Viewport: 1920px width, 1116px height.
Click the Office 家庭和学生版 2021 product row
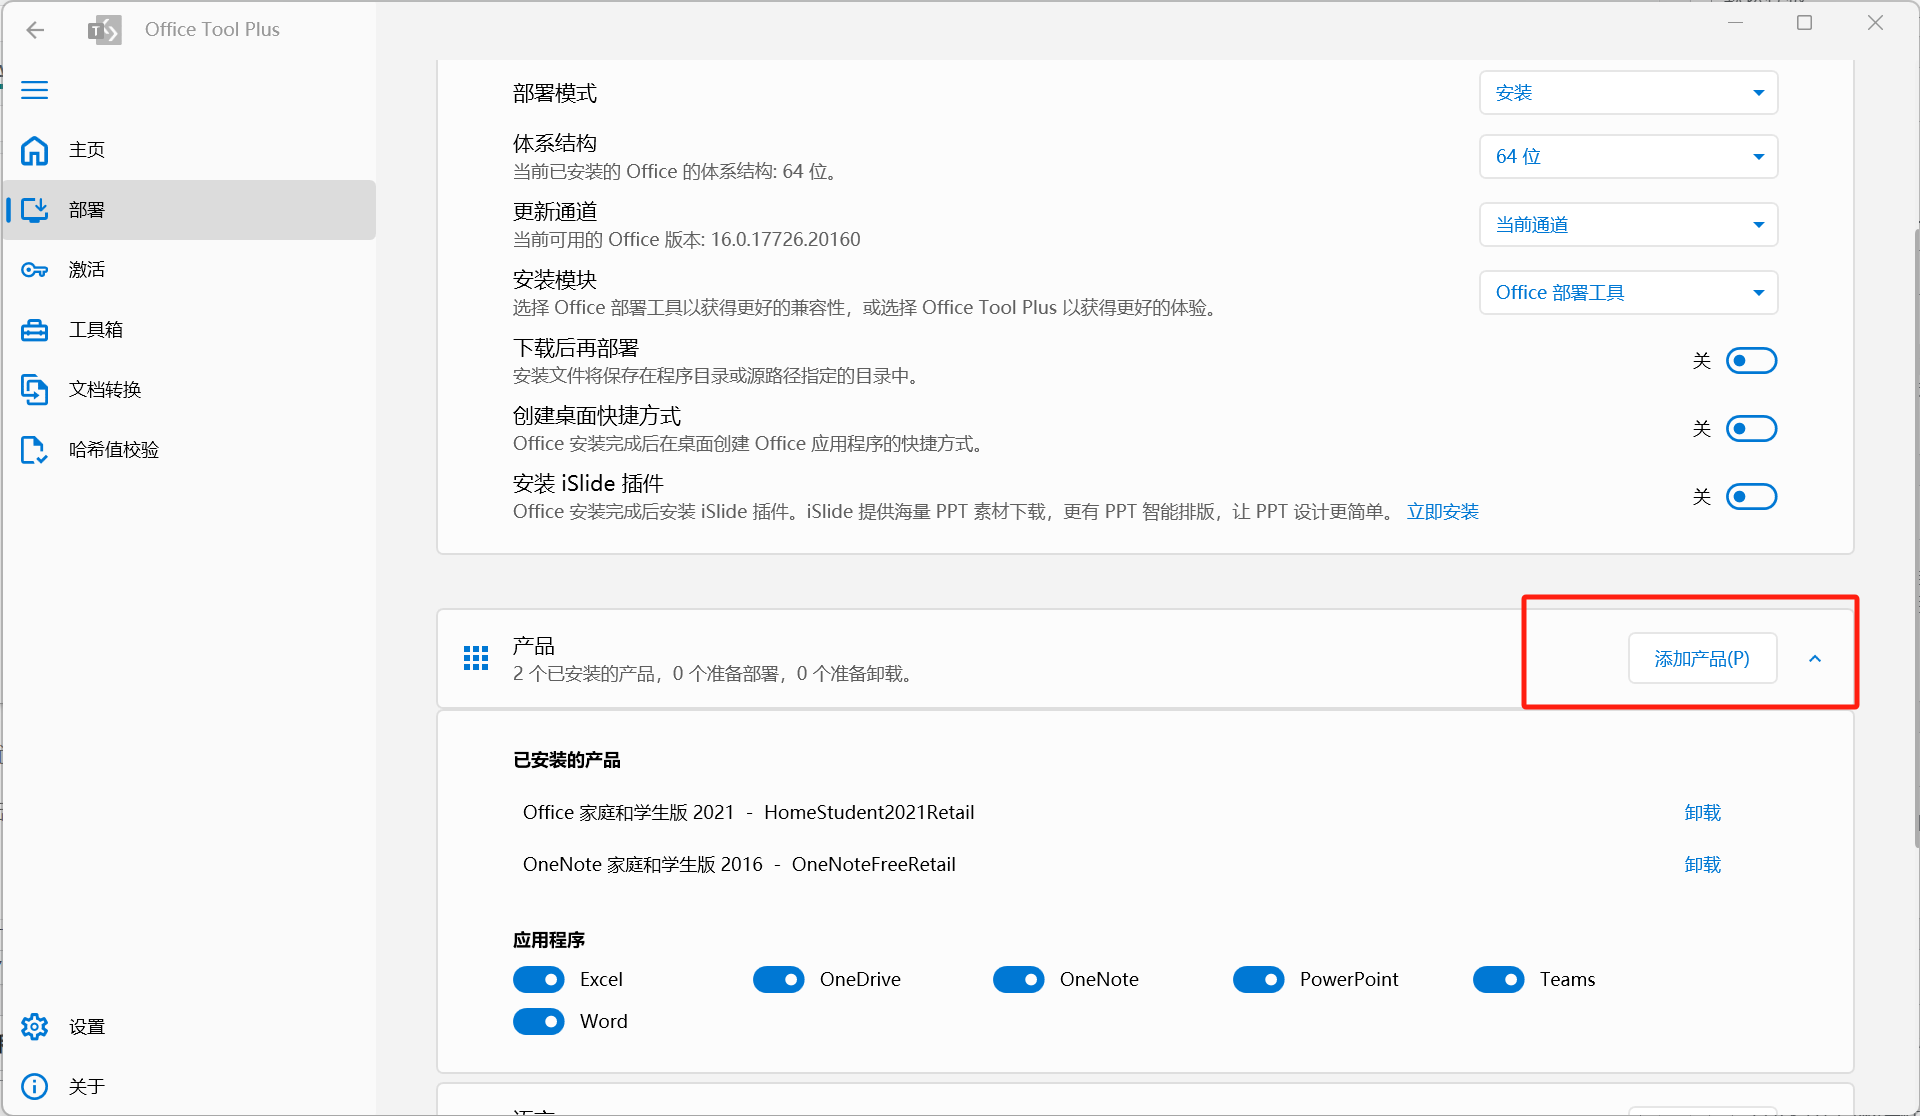(x=1122, y=813)
